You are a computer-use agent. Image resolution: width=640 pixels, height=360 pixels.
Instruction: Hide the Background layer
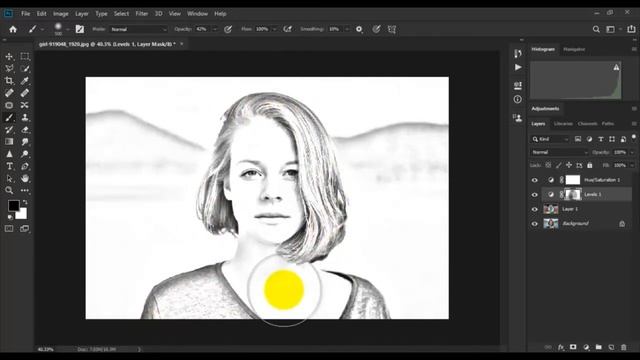(x=535, y=224)
